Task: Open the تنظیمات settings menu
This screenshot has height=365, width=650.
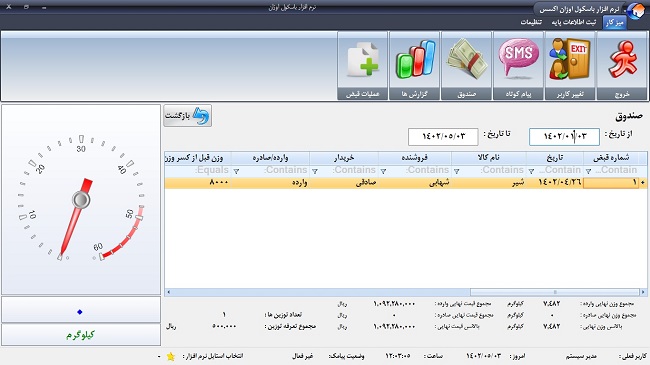Action: (531, 22)
